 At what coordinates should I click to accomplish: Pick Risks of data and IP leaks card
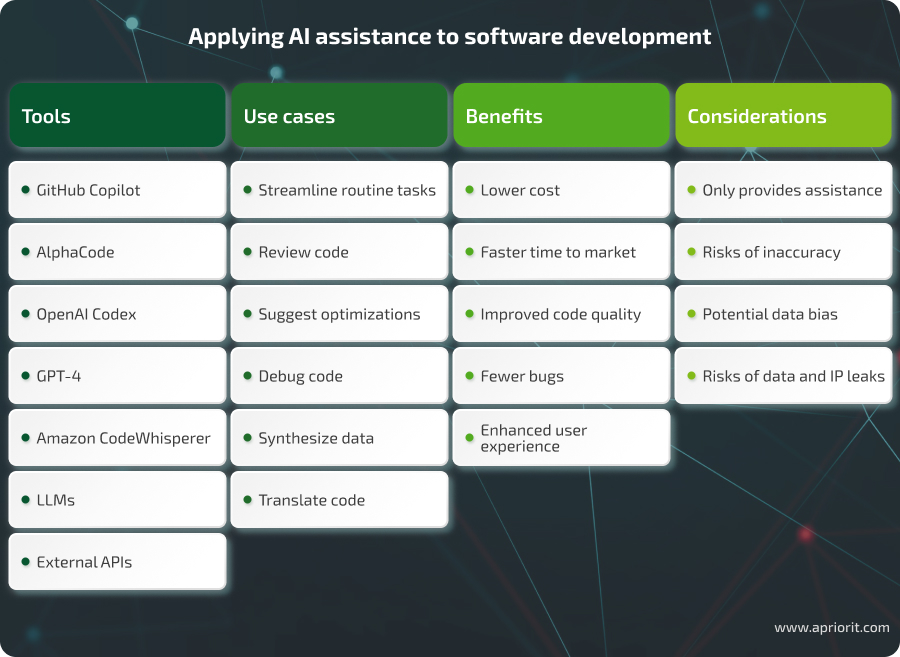[x=783, y=375]
